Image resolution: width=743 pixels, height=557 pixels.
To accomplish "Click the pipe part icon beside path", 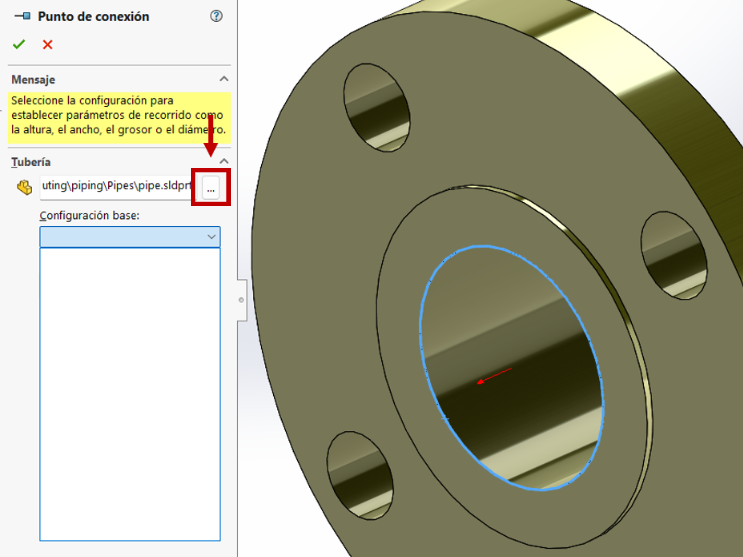I will click(x=24, y=187).
